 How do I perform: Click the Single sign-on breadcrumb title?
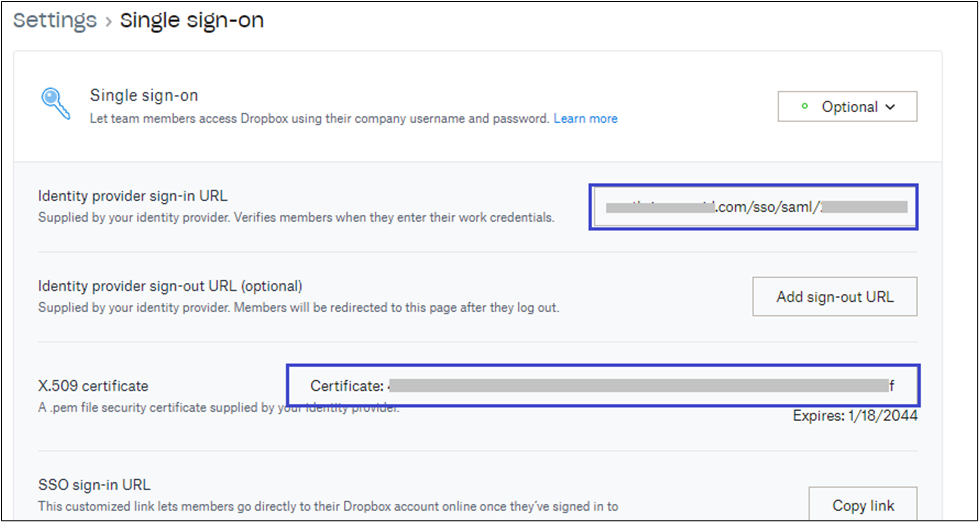(192, 20)
